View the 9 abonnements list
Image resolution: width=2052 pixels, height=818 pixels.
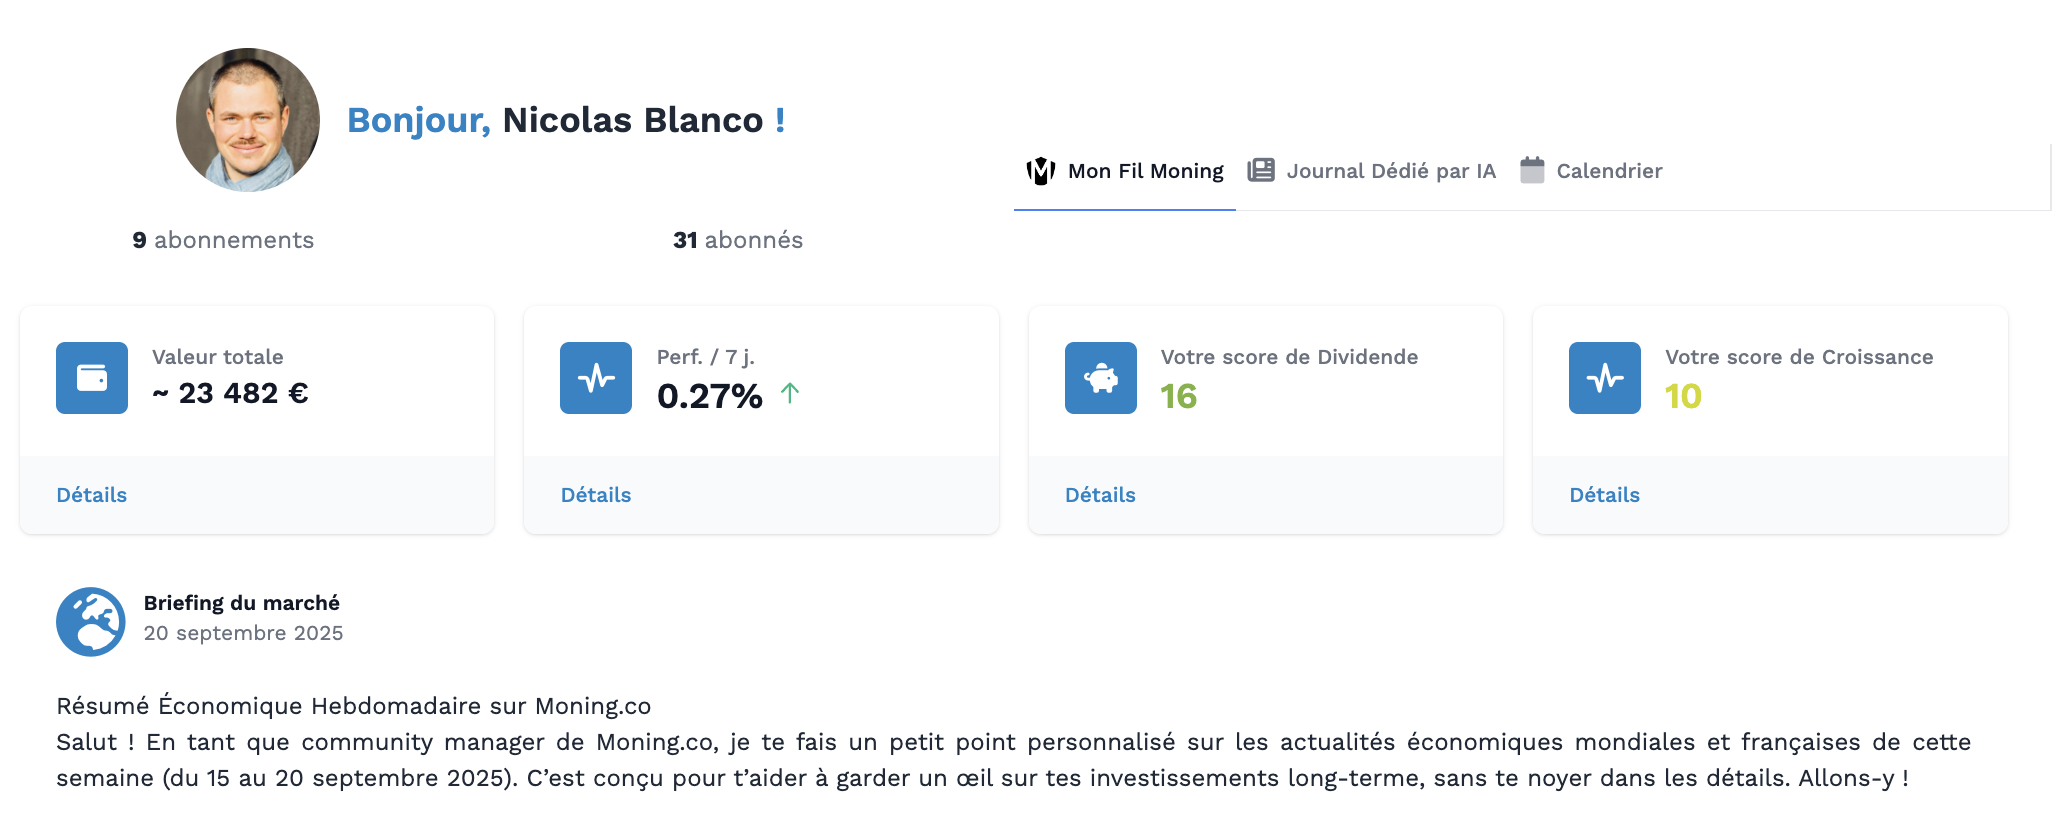click(223, 240)
